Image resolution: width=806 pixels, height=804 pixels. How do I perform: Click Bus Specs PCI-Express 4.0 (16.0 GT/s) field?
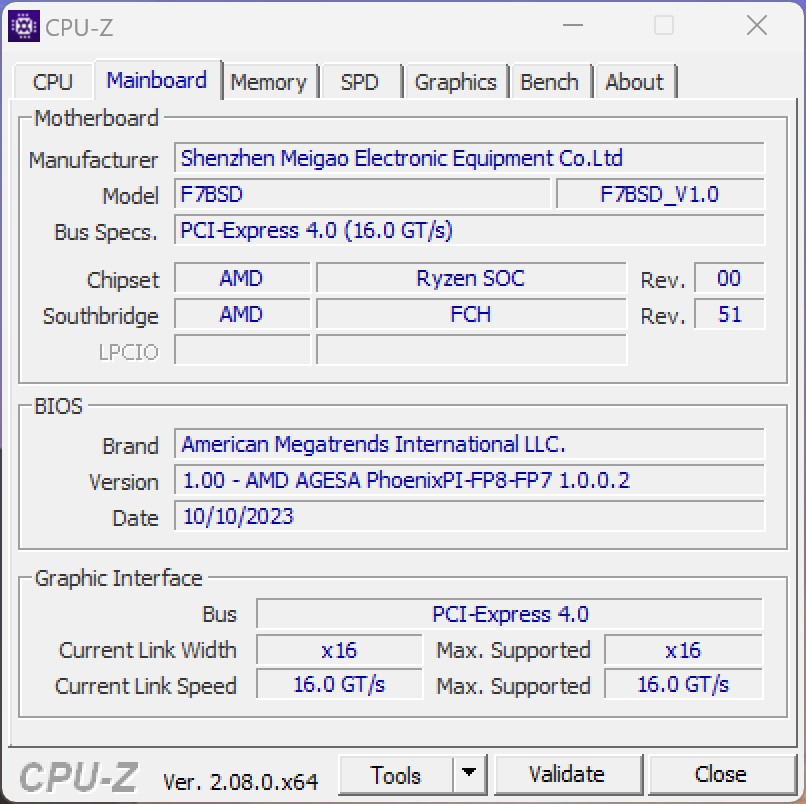pos(469,230)
